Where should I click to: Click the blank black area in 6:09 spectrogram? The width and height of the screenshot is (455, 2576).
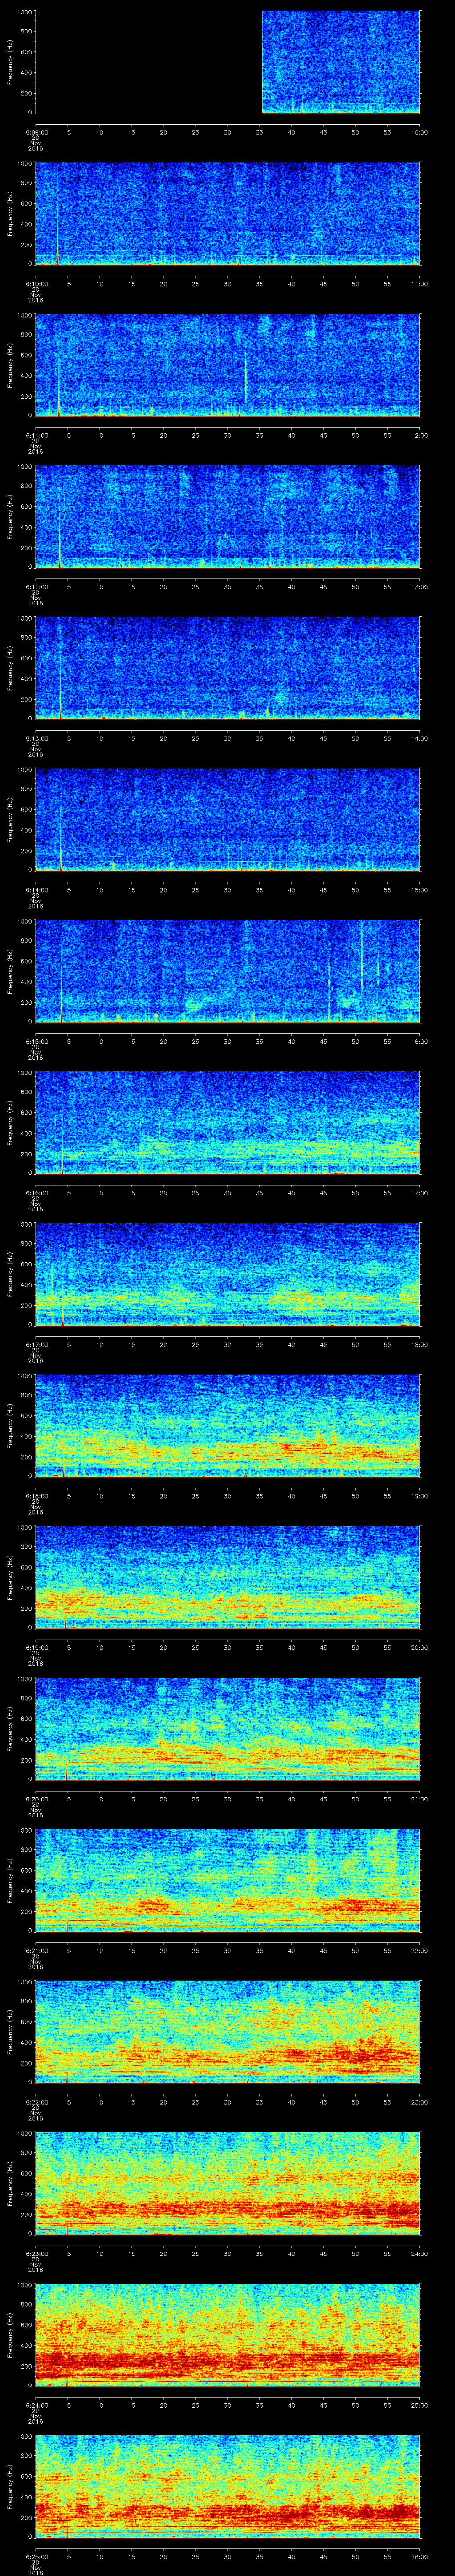click(x=148, y=62)
